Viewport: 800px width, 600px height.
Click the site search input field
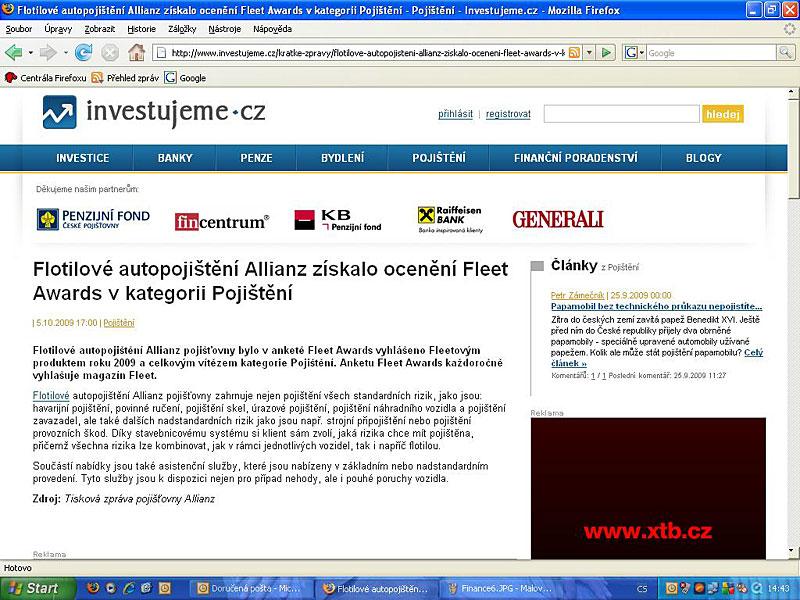(x=621, y=114)
